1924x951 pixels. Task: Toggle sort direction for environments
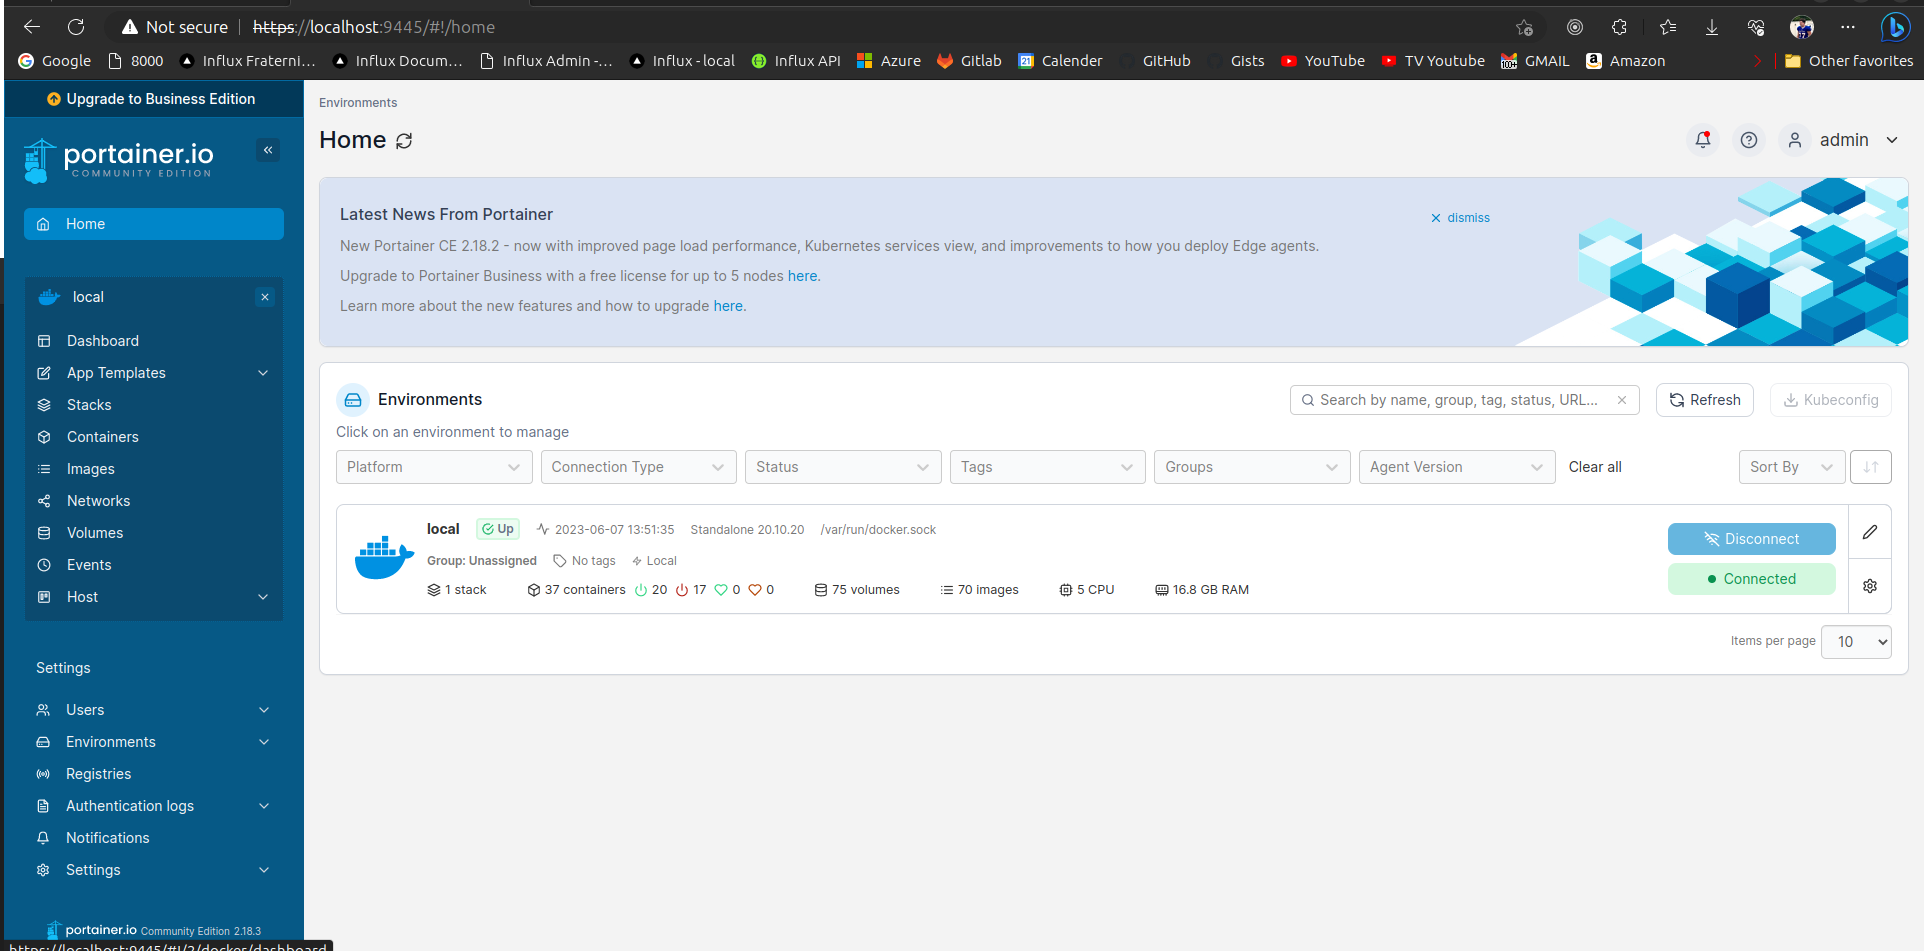(x=1870, y=466)
